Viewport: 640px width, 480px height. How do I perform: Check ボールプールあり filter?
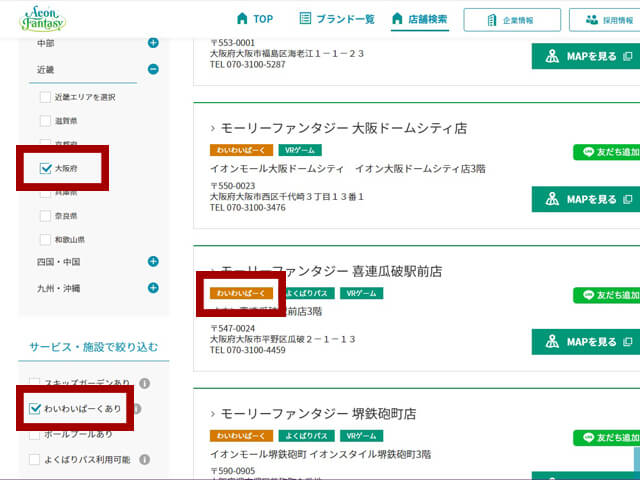tap(34, 434)
